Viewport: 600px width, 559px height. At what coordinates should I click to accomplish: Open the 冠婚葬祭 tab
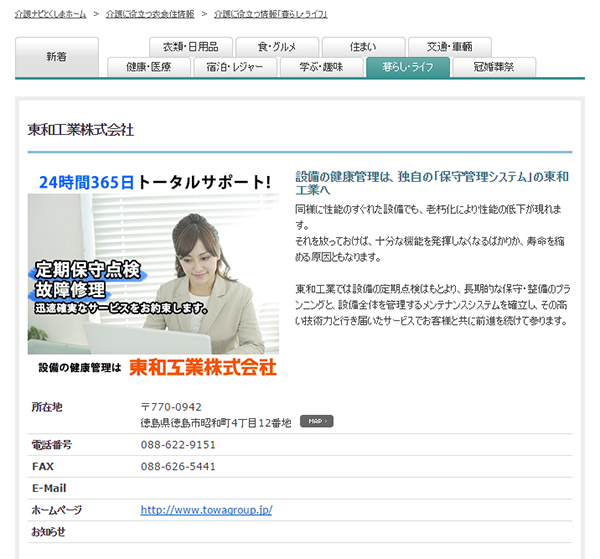click(494, 67)
